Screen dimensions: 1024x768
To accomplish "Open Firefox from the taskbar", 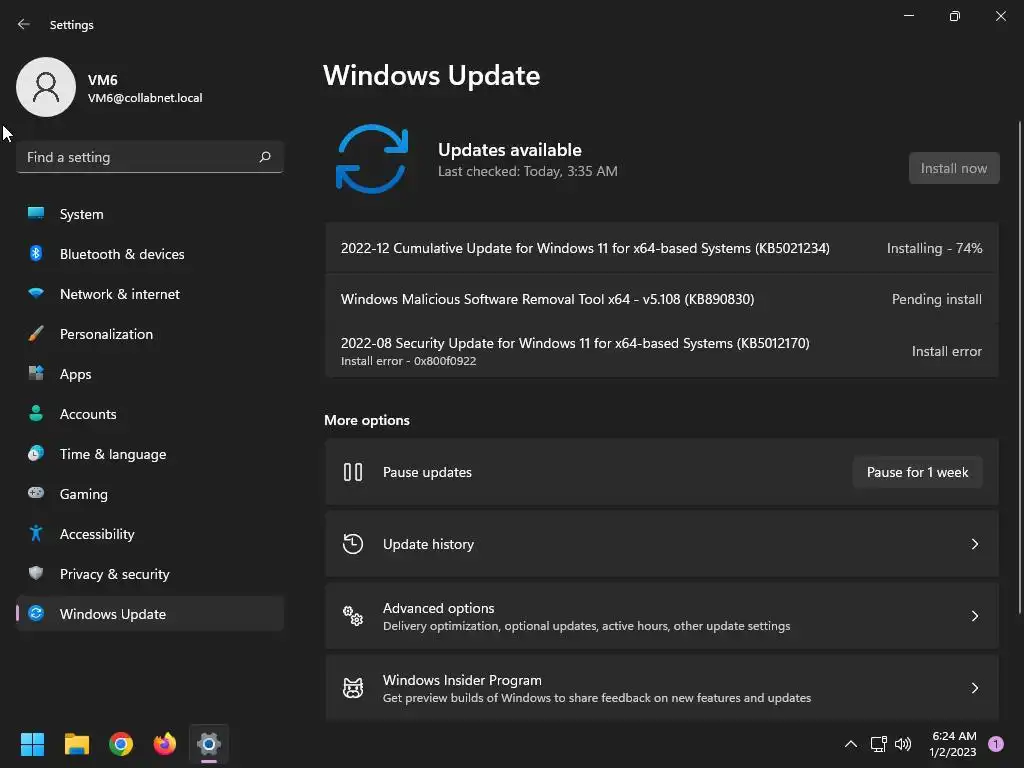I will pos(165,743).
